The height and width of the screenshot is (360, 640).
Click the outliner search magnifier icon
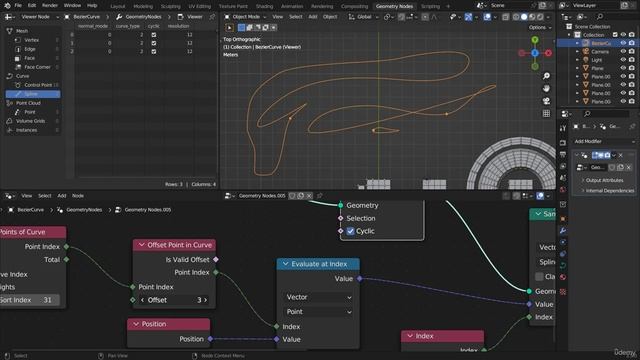[x=600, y=17]
